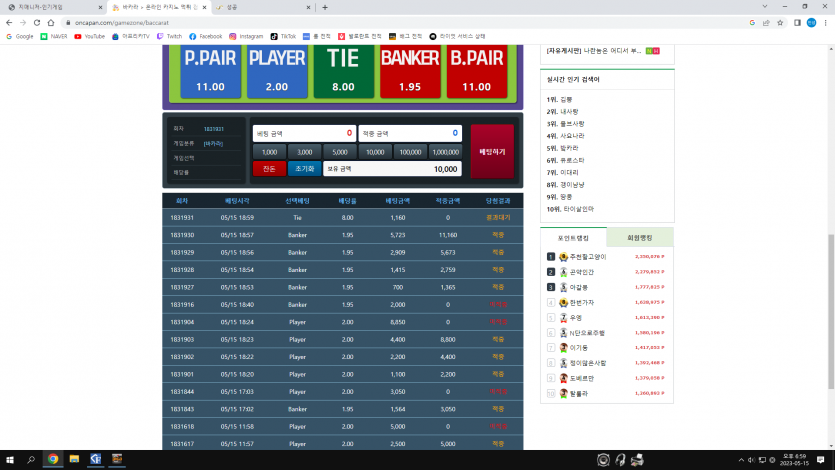Open the Chrome three-dot menu

(825, 22)
